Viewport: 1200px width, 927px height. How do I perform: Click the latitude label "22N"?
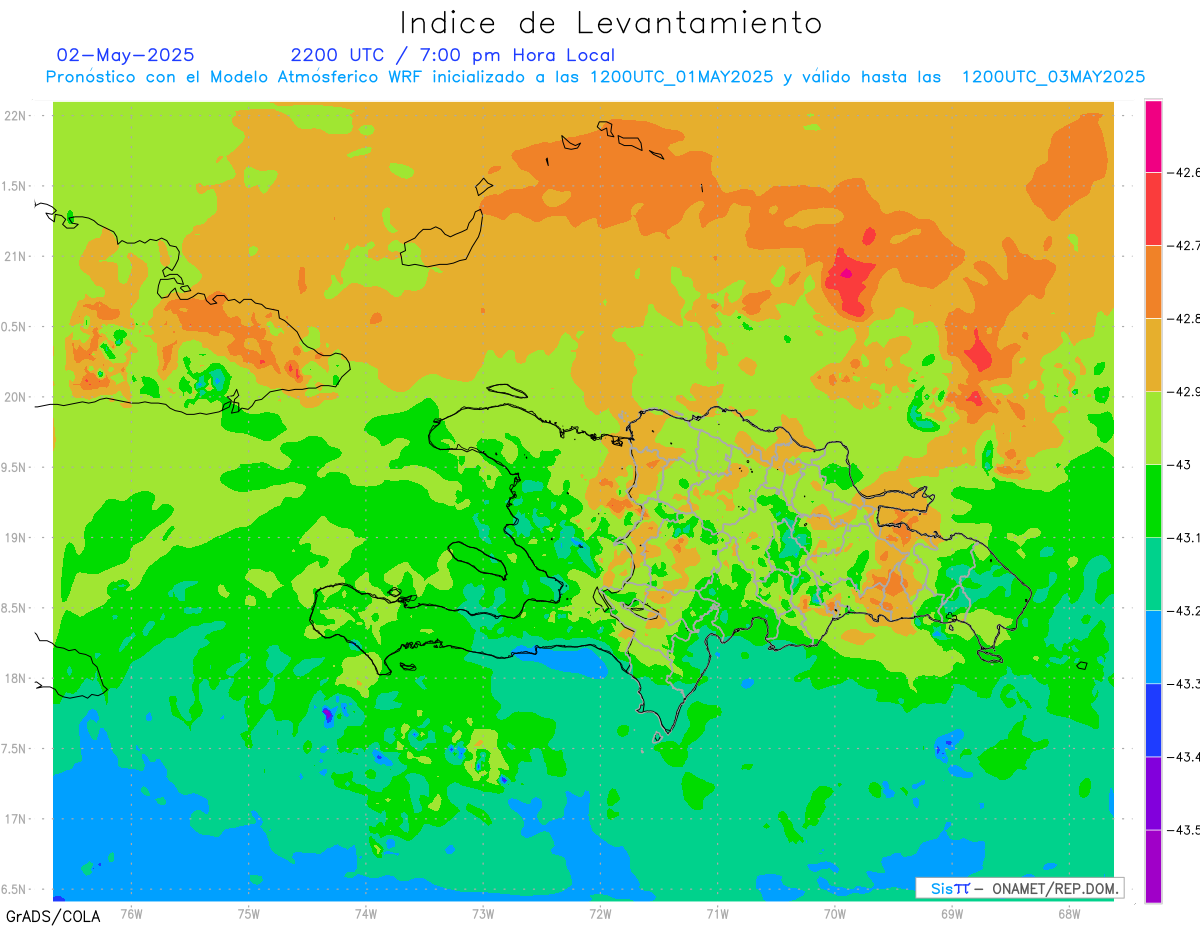(x=15, y=115)
